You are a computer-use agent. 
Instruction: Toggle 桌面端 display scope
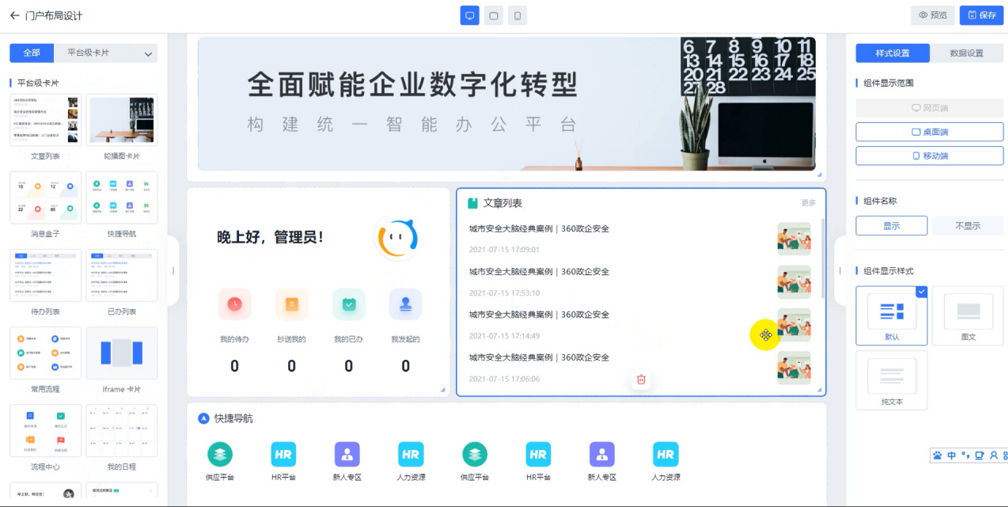(930, 132)
